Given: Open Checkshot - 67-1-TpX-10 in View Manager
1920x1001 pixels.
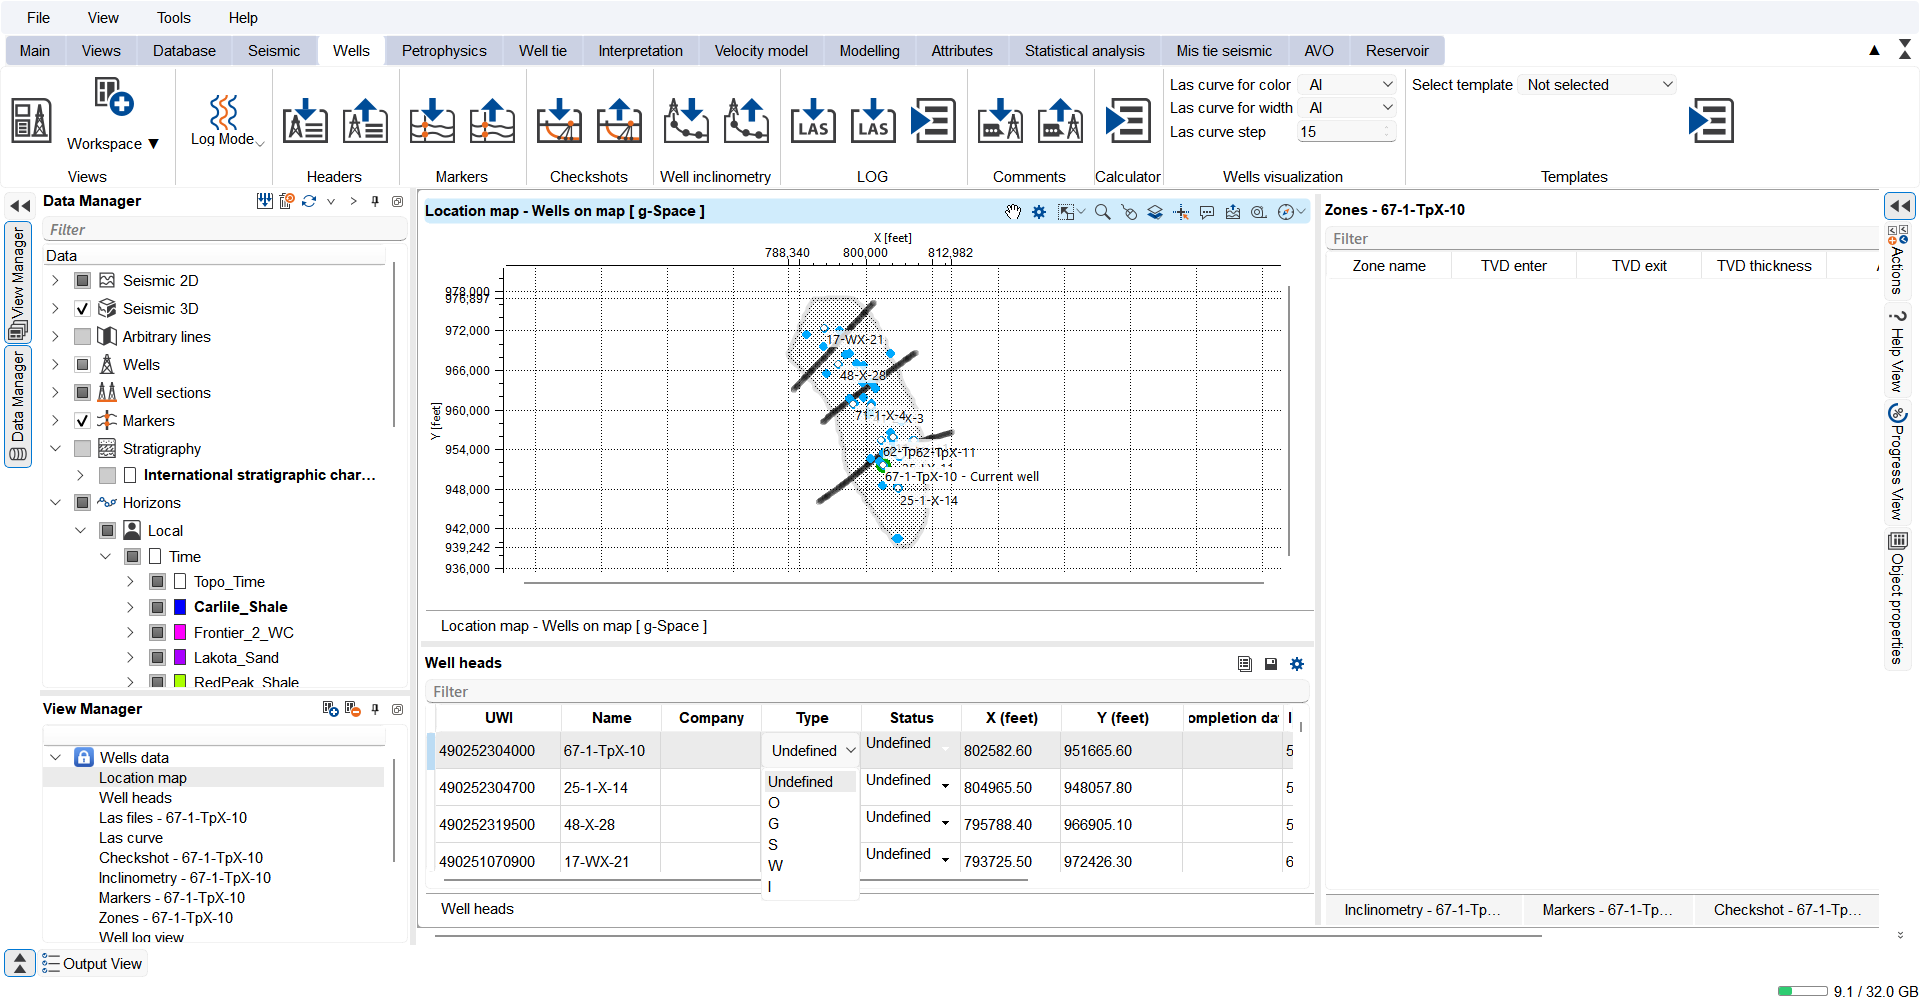Looking at the screenshot, I should coord(181,858).
